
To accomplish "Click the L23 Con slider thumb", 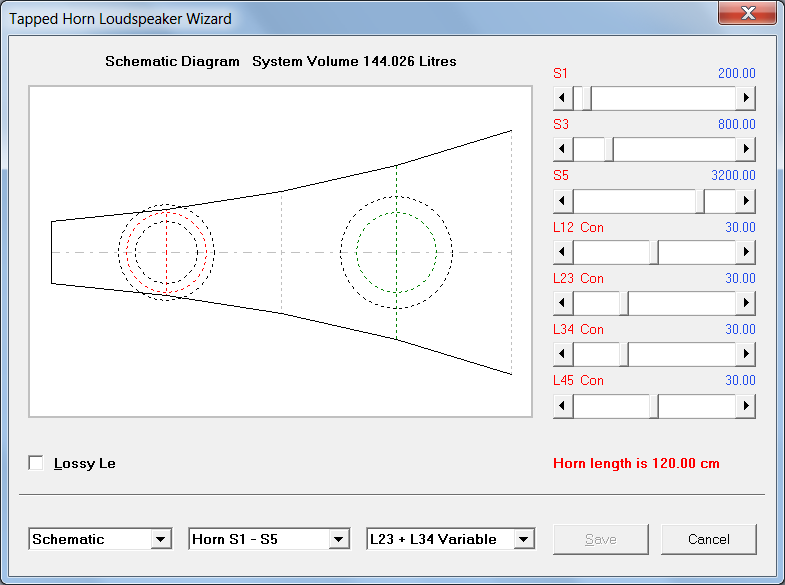I will 624,303.
